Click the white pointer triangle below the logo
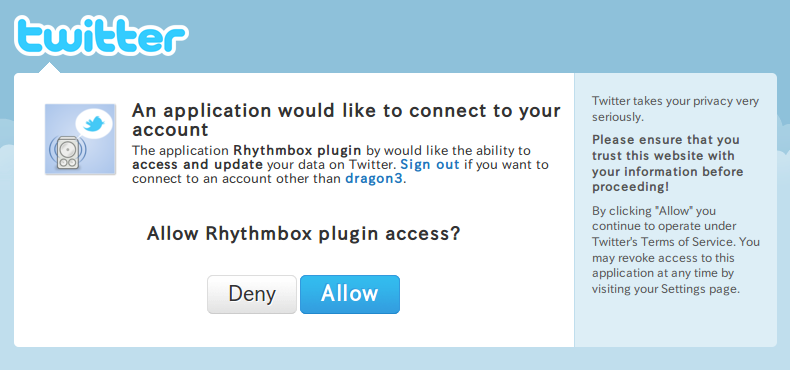Image resolution: width=791 pixels, height=371 pixels. pyautogui.click(x=49, y=68)
